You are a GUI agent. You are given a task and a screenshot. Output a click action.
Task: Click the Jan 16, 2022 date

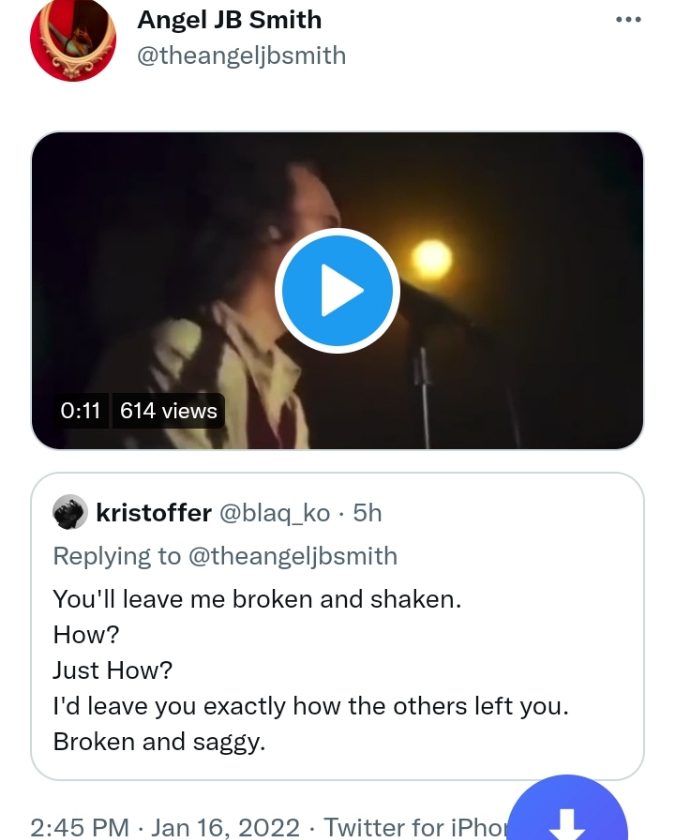click(x=226, y=827)
